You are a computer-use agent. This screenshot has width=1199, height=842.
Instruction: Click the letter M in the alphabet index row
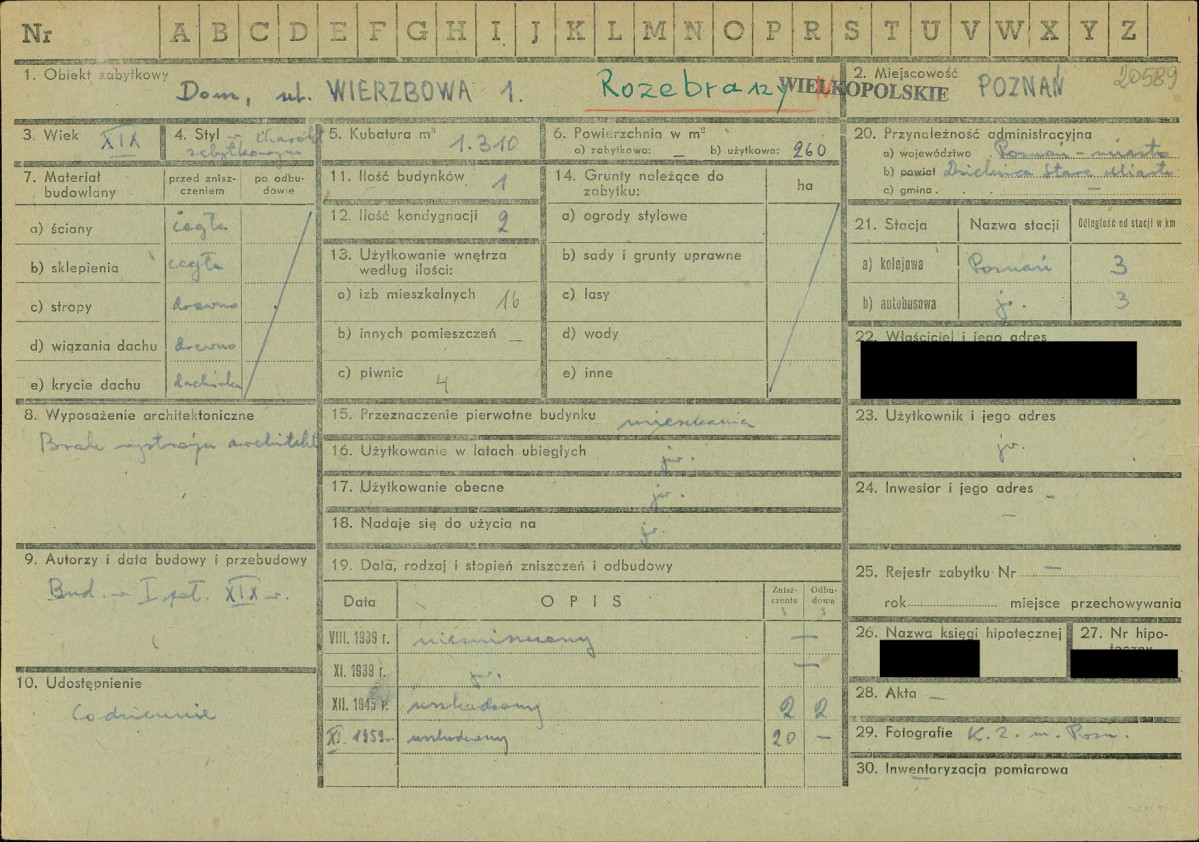tap(653, 31)
